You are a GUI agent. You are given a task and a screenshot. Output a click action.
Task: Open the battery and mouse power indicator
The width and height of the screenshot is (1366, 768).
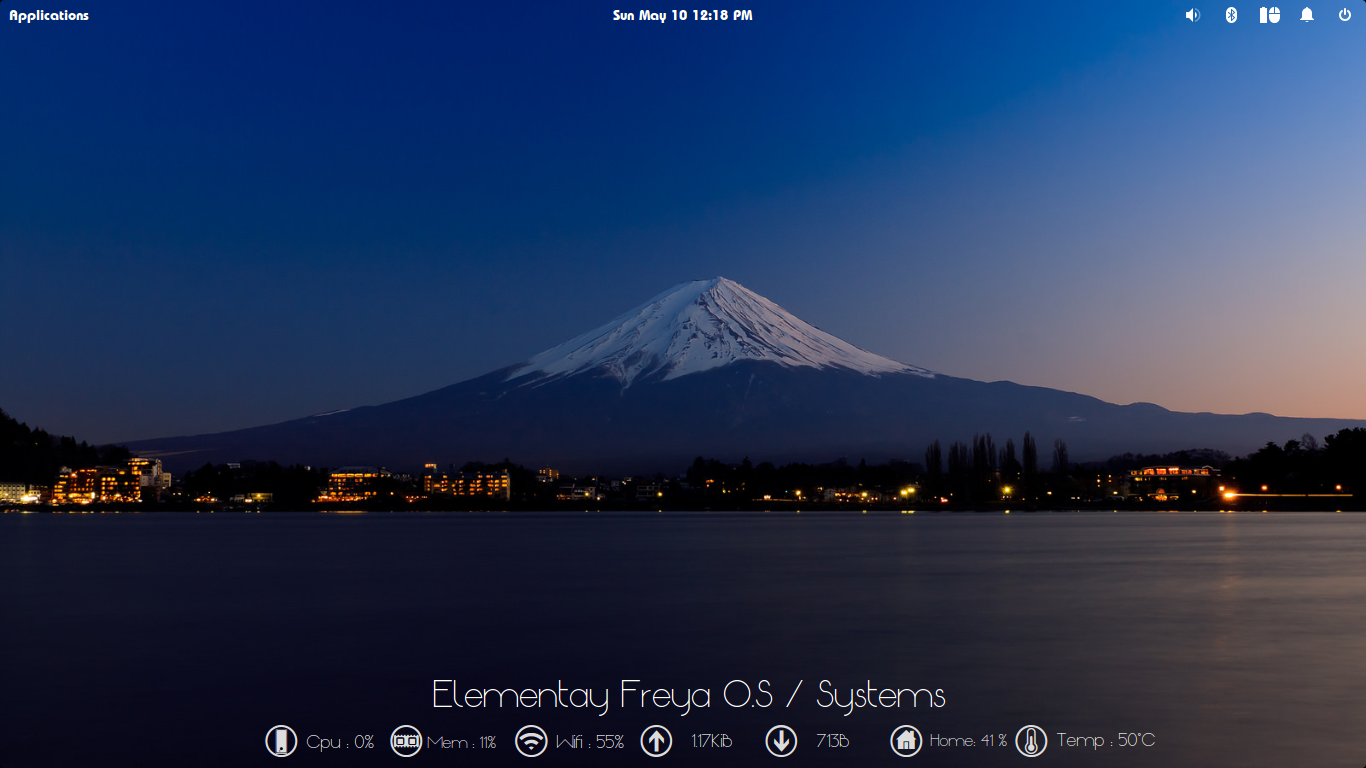pyautogui.click(x=1270, y=15)
